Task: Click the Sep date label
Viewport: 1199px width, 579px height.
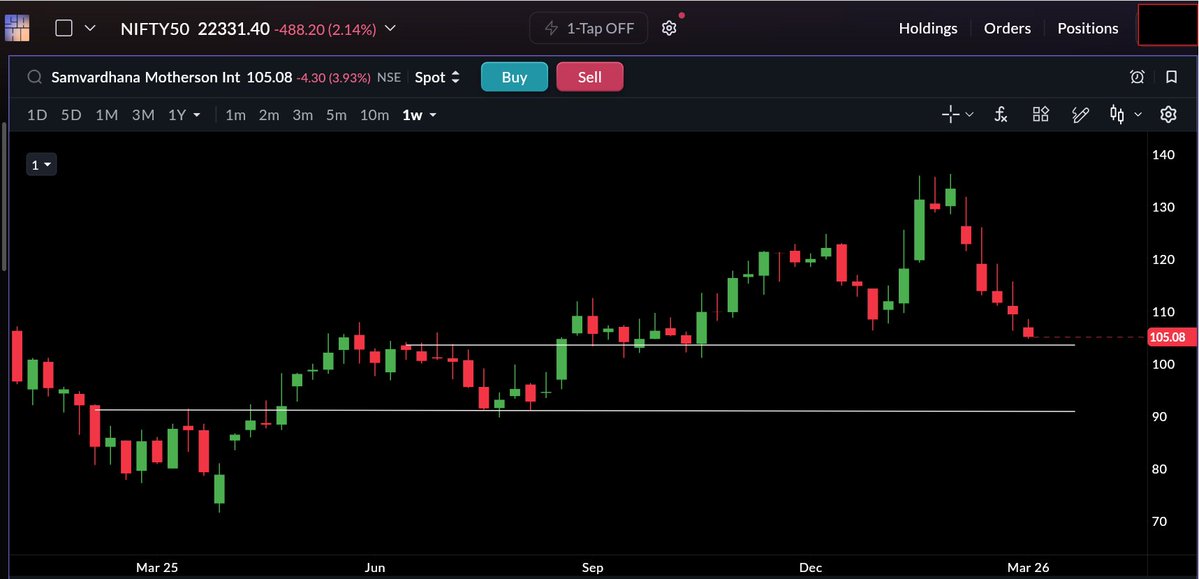Action: [x=593, y=568]
